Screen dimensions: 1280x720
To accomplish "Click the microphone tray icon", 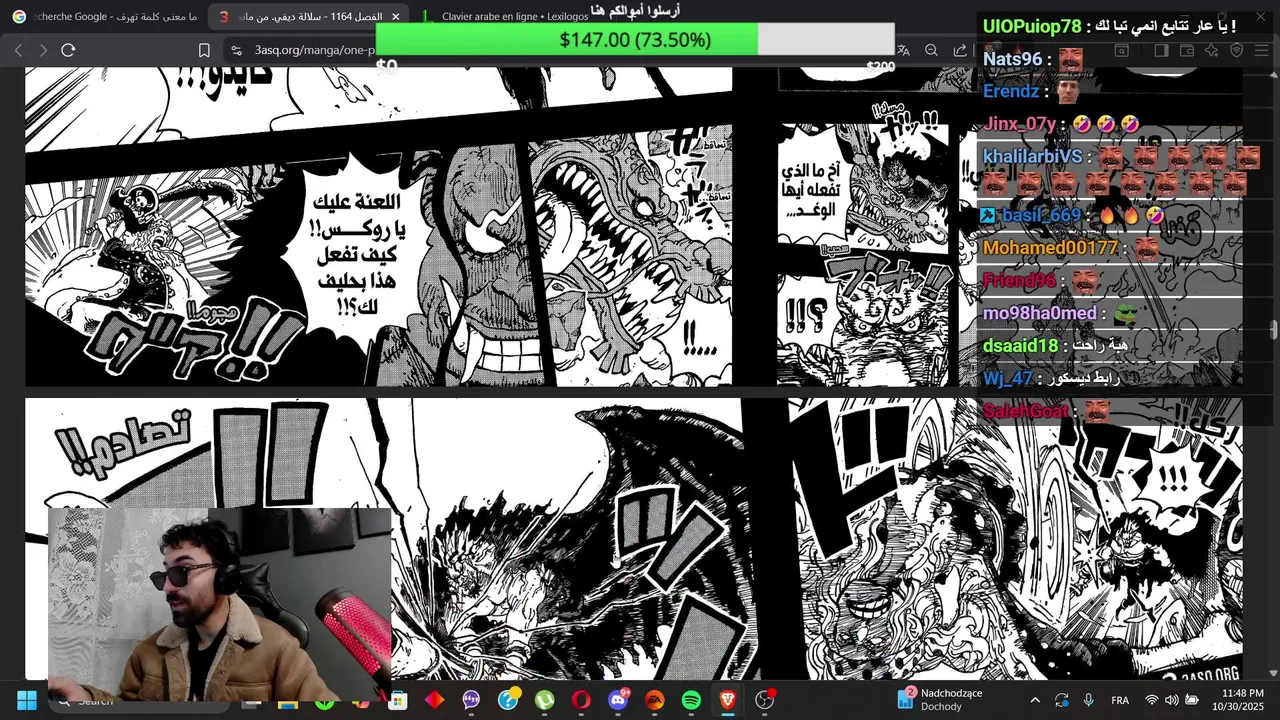I will (1089, 700).
